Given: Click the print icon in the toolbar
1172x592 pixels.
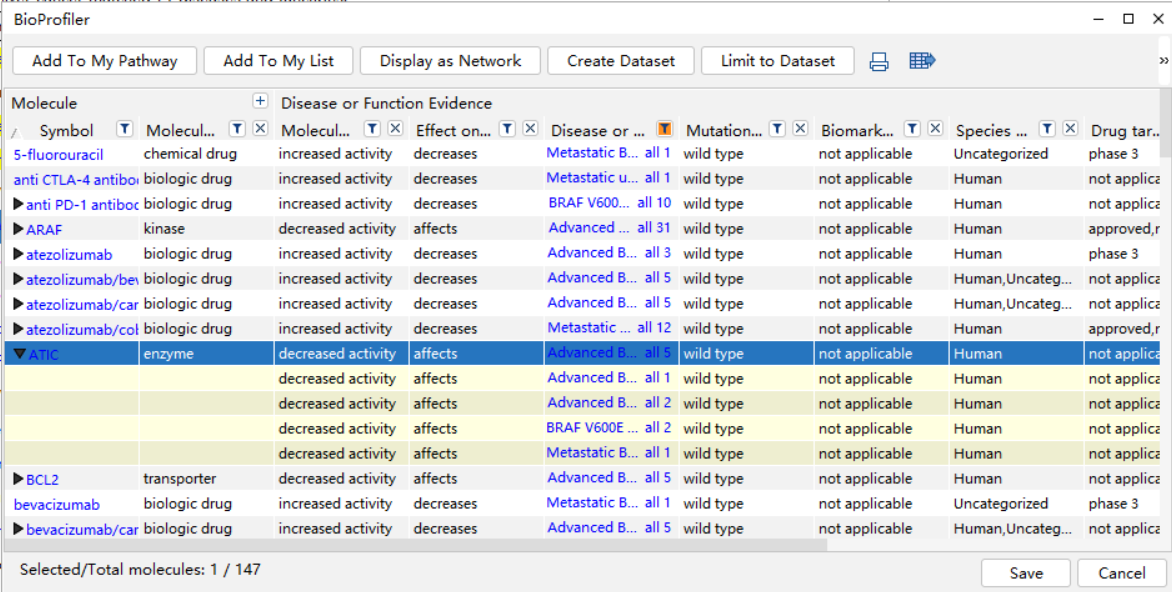Looking at the screenshot, I should point(879,62).
